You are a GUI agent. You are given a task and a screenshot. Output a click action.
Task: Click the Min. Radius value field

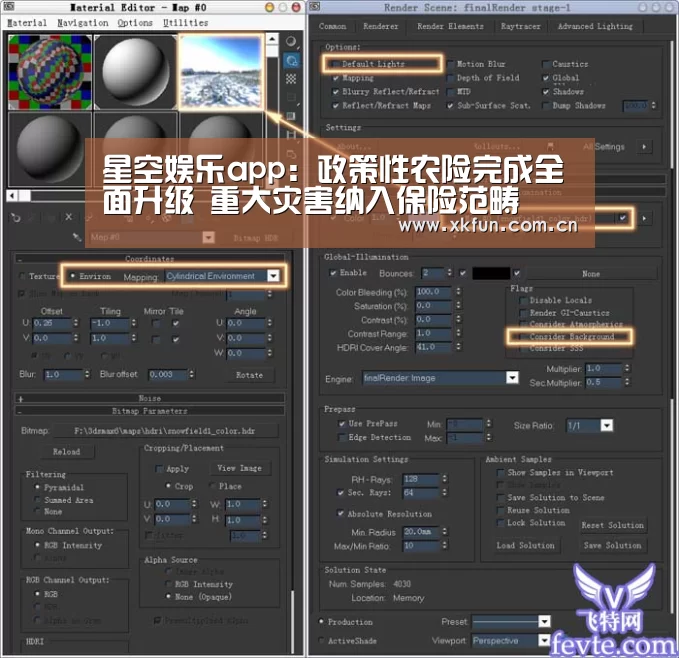click(x=421, y=532)
